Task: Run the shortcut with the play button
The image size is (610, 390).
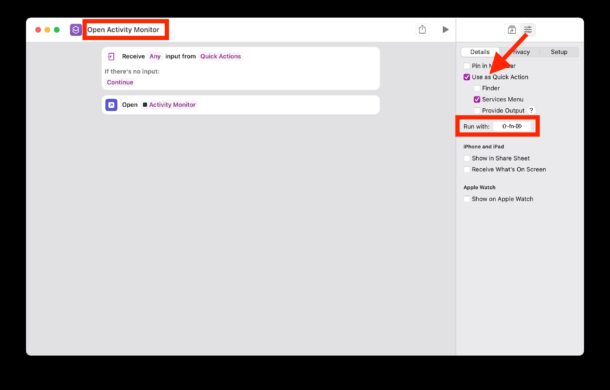Action: pyautogui.click(x=445, y=30)
